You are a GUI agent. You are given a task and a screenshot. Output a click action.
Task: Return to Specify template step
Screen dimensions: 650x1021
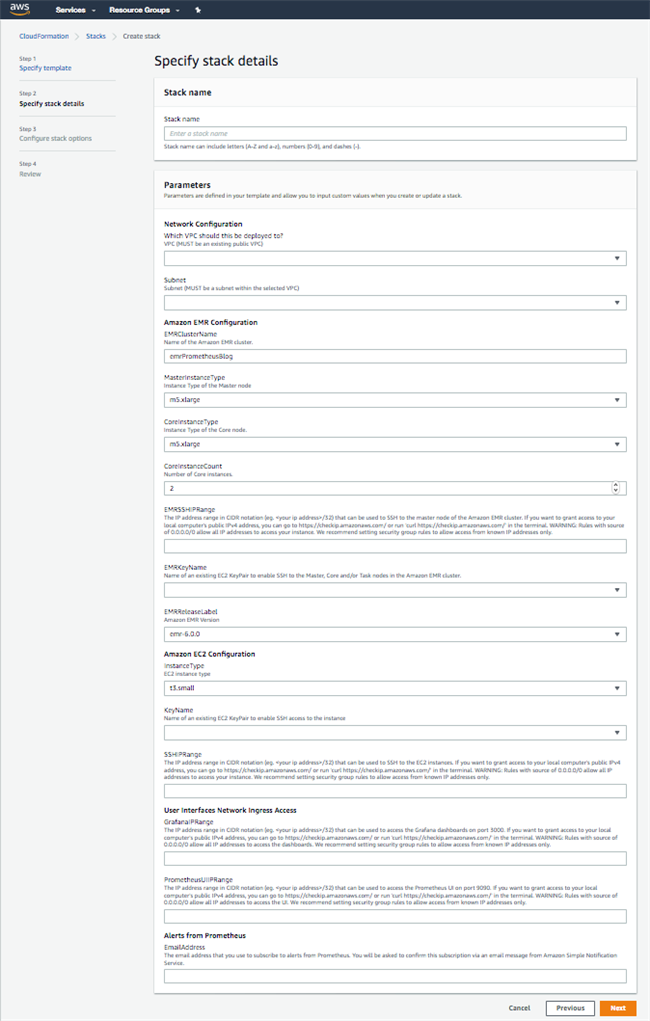(45, 68)
